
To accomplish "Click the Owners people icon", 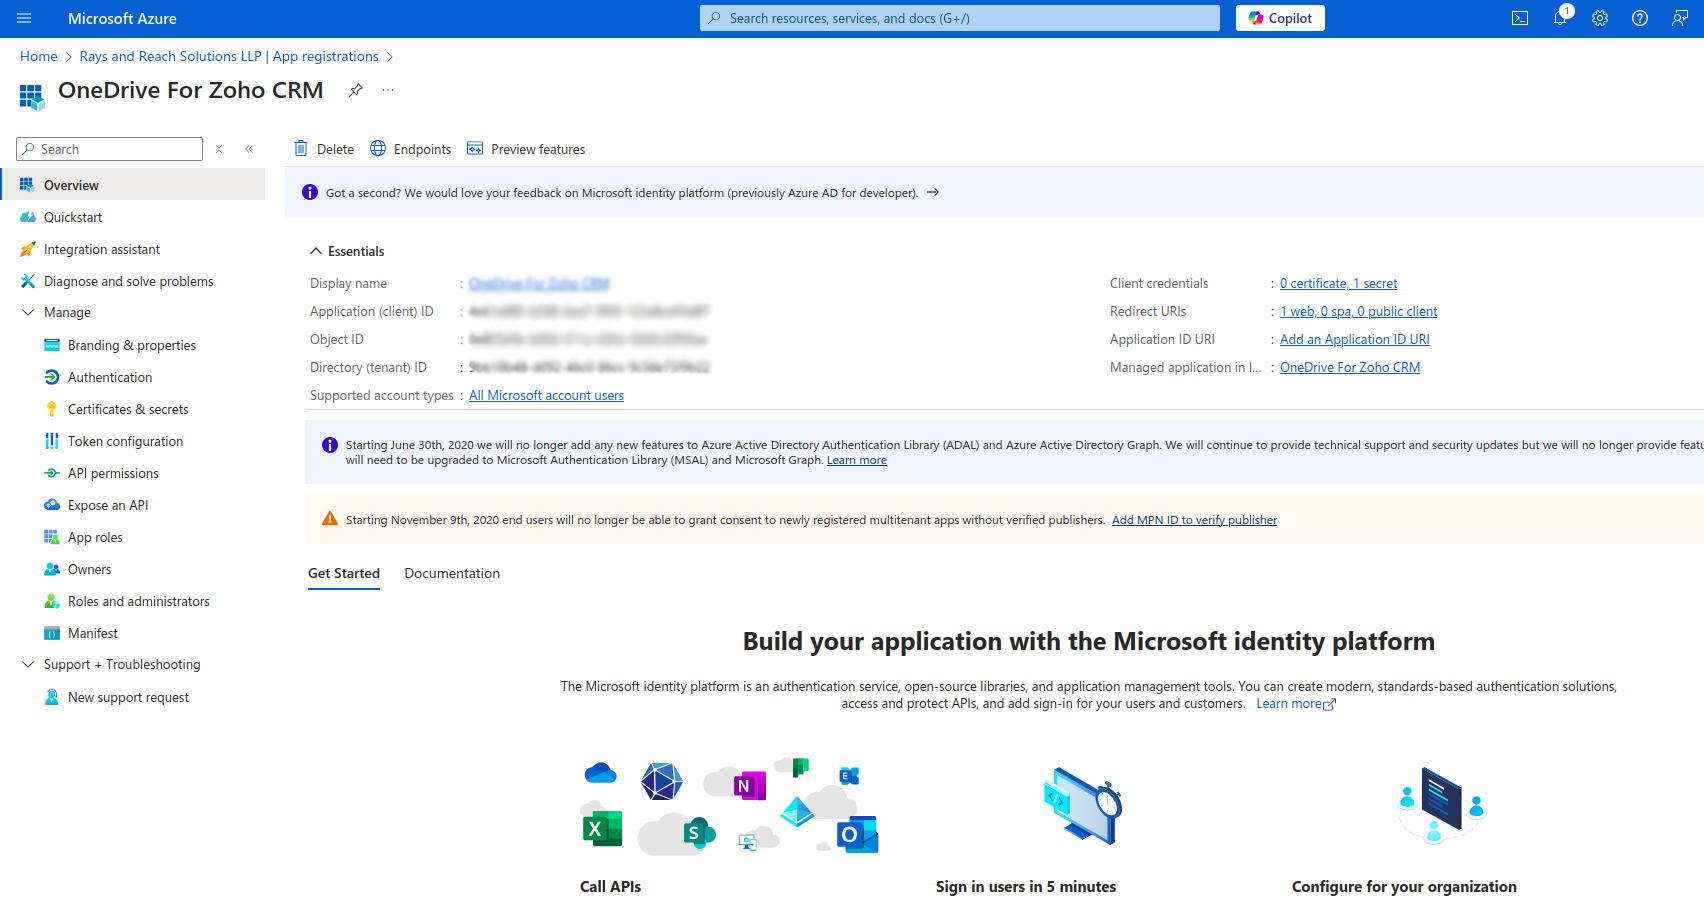I will (52, 569).
